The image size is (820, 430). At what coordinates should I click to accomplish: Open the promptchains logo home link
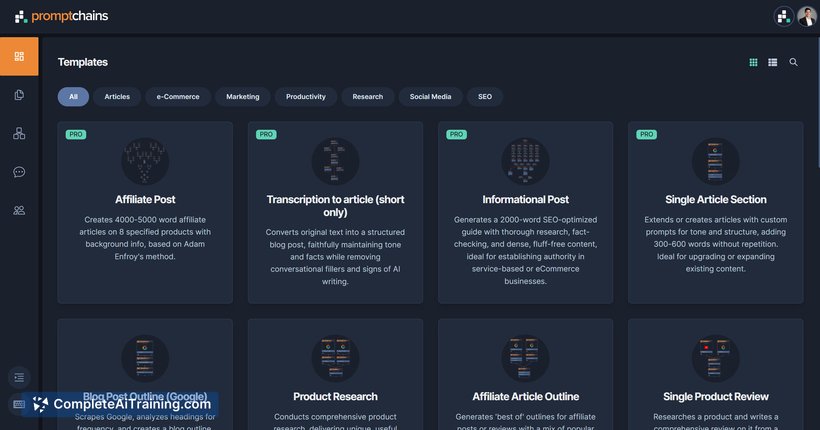click(x=61, y=16)
